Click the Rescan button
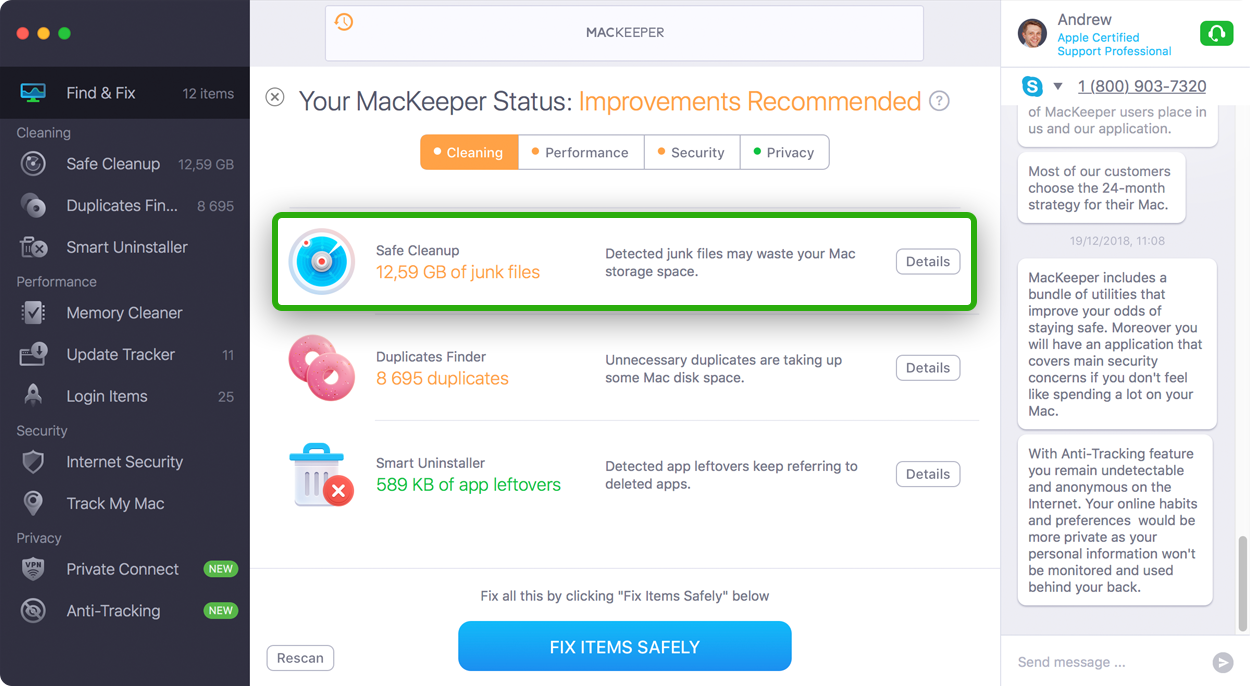1250x686 pixels. [300, 658]
